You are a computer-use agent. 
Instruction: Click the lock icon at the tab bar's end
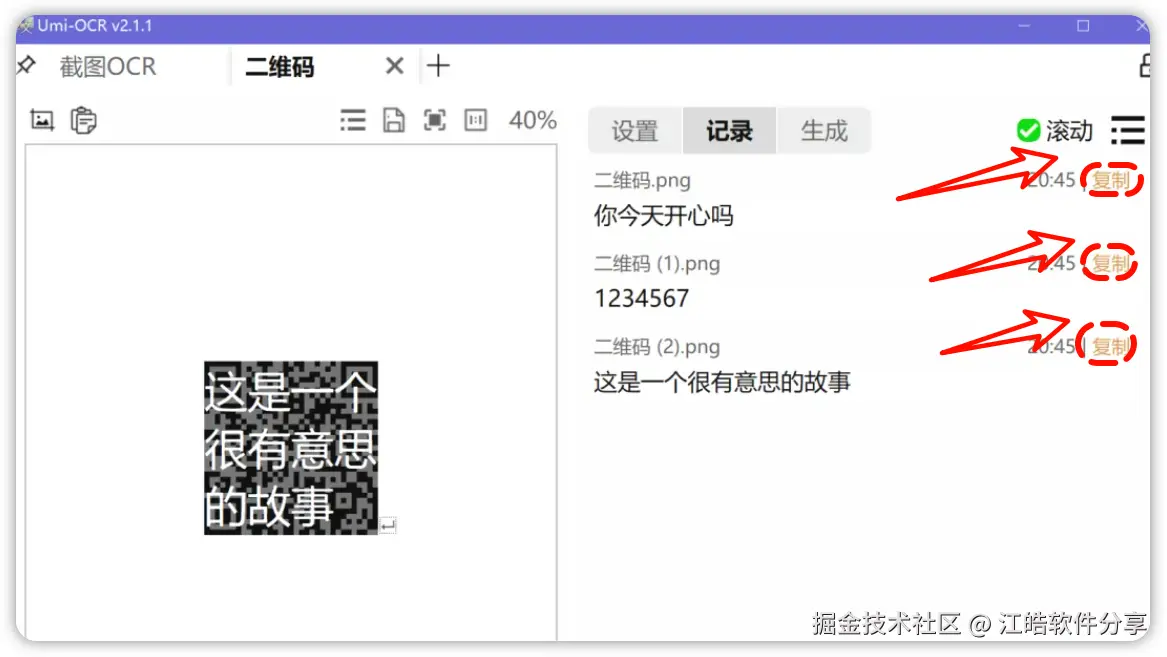1145,66
